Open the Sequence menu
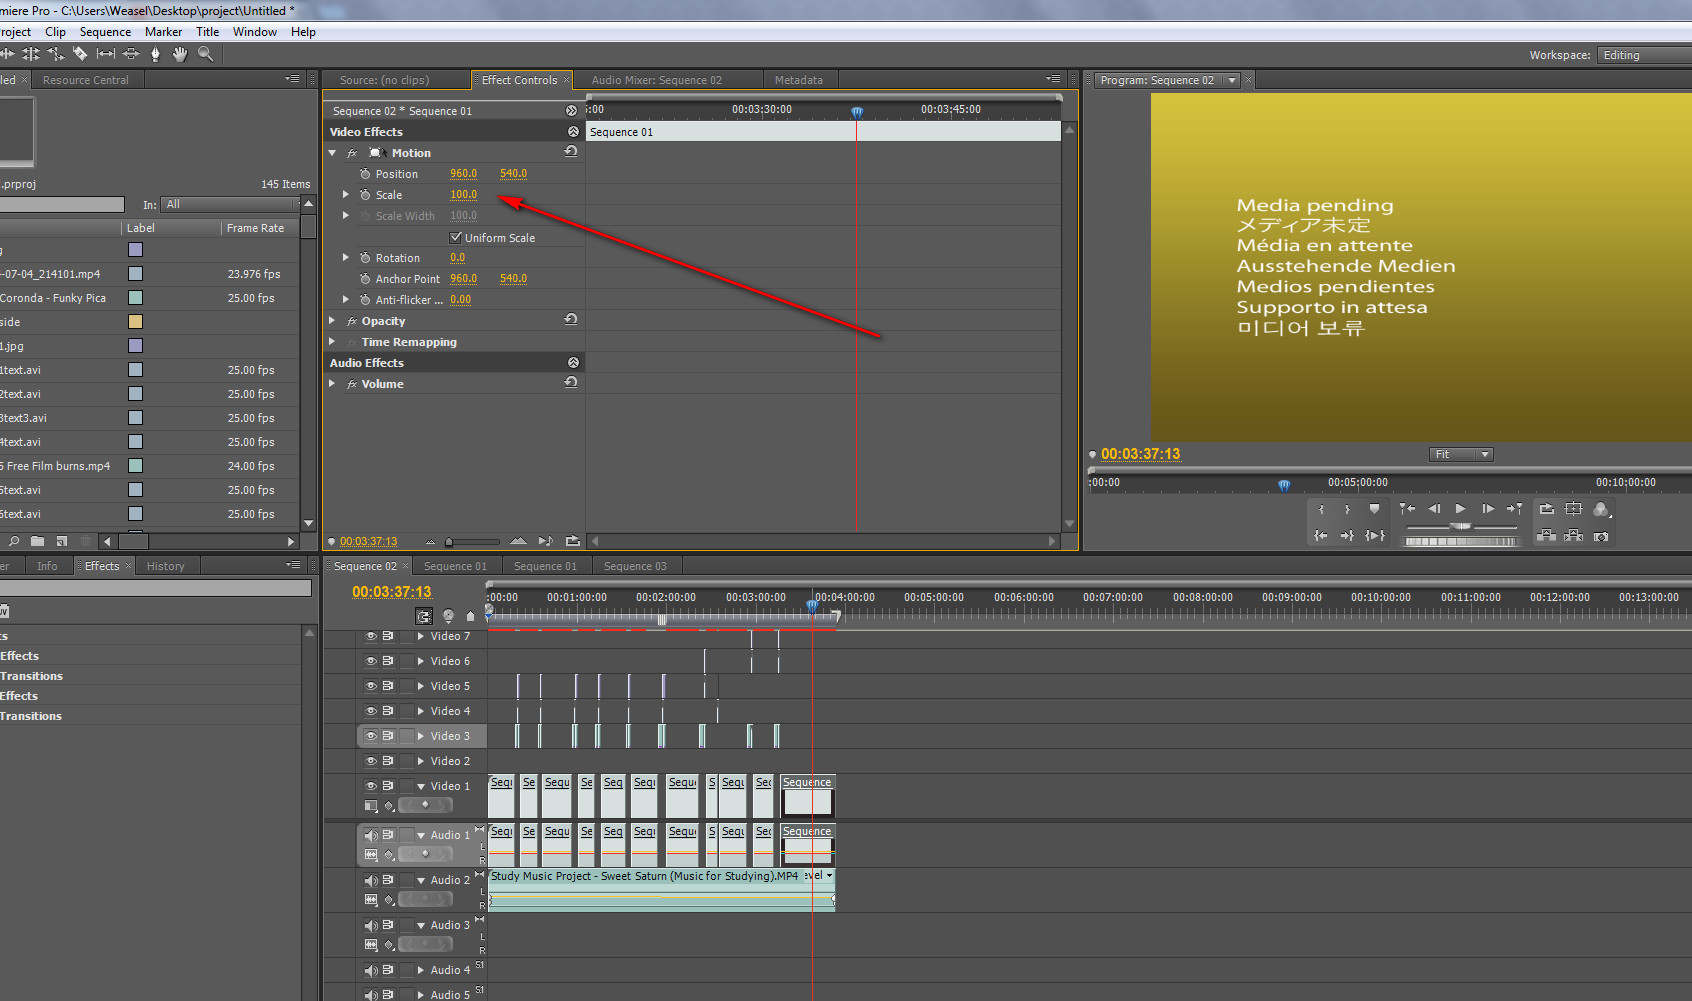1692x1001 pixels. pos(105,32)
